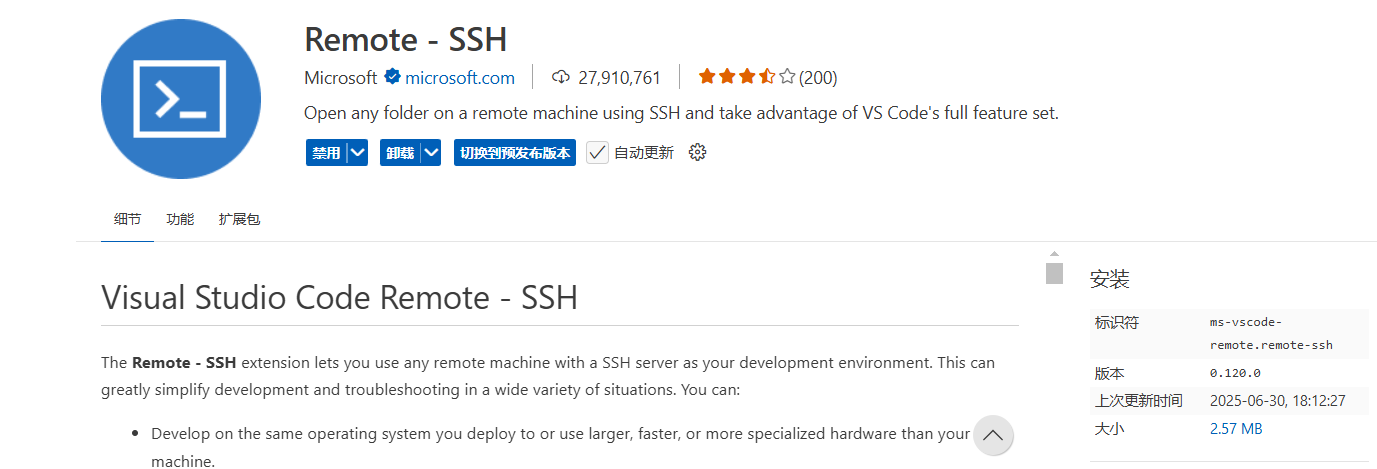
Task: Click the 2.57 MB size link
Action: tap(1236, 429)
